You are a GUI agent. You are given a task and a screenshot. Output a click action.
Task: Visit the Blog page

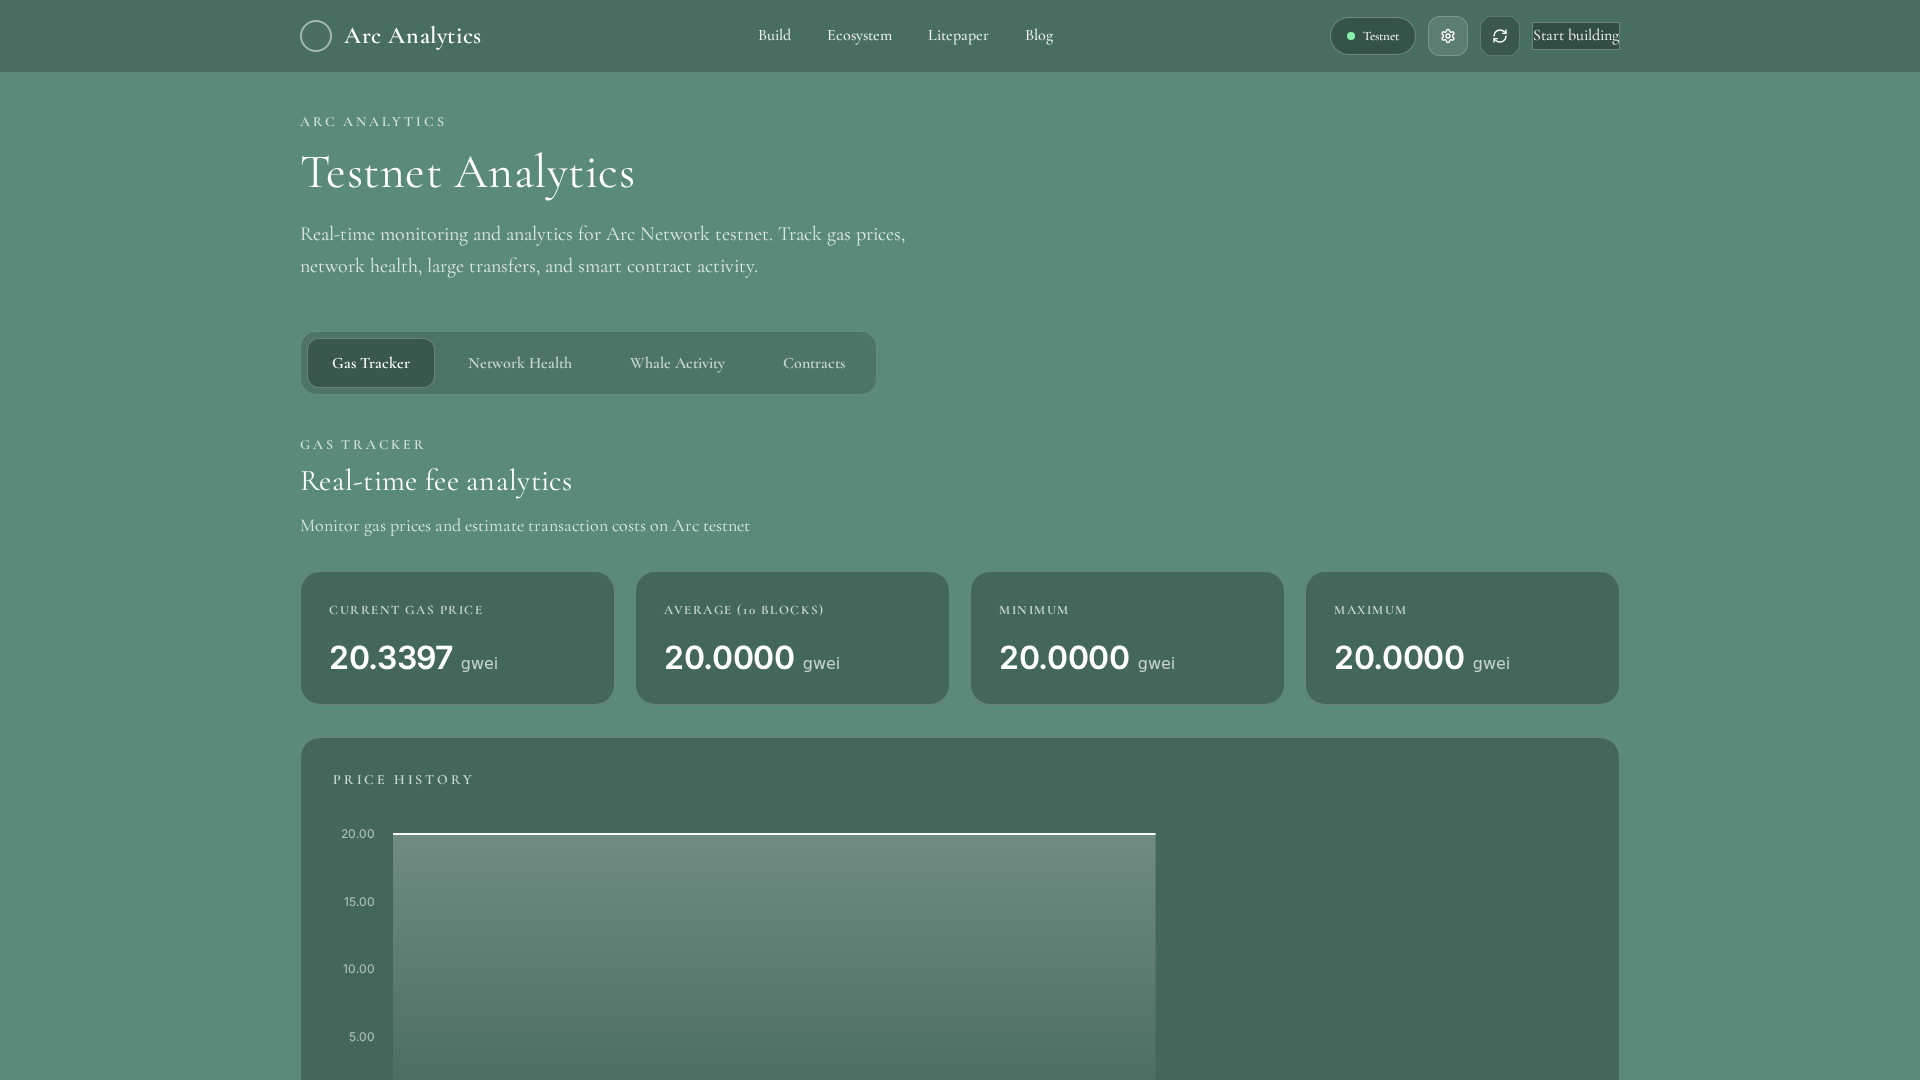[1039, 35]
